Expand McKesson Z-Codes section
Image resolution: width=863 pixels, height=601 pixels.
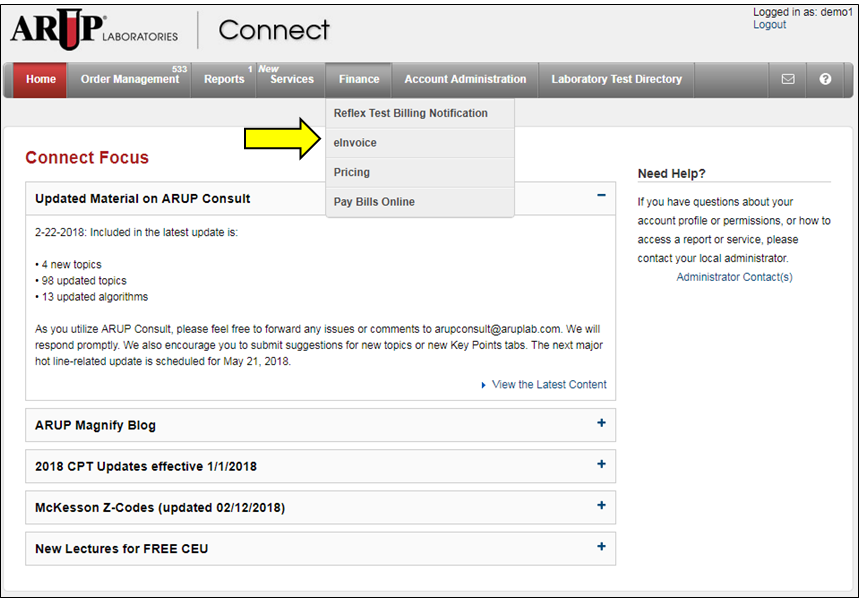click(602, 505)
